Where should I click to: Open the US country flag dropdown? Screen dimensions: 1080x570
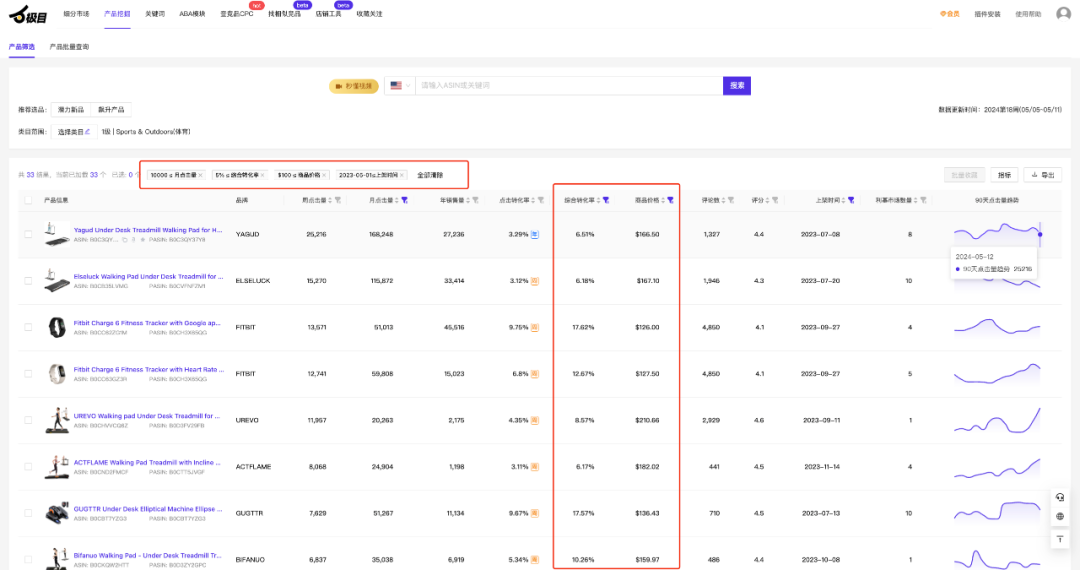click(x=401, y=86)
